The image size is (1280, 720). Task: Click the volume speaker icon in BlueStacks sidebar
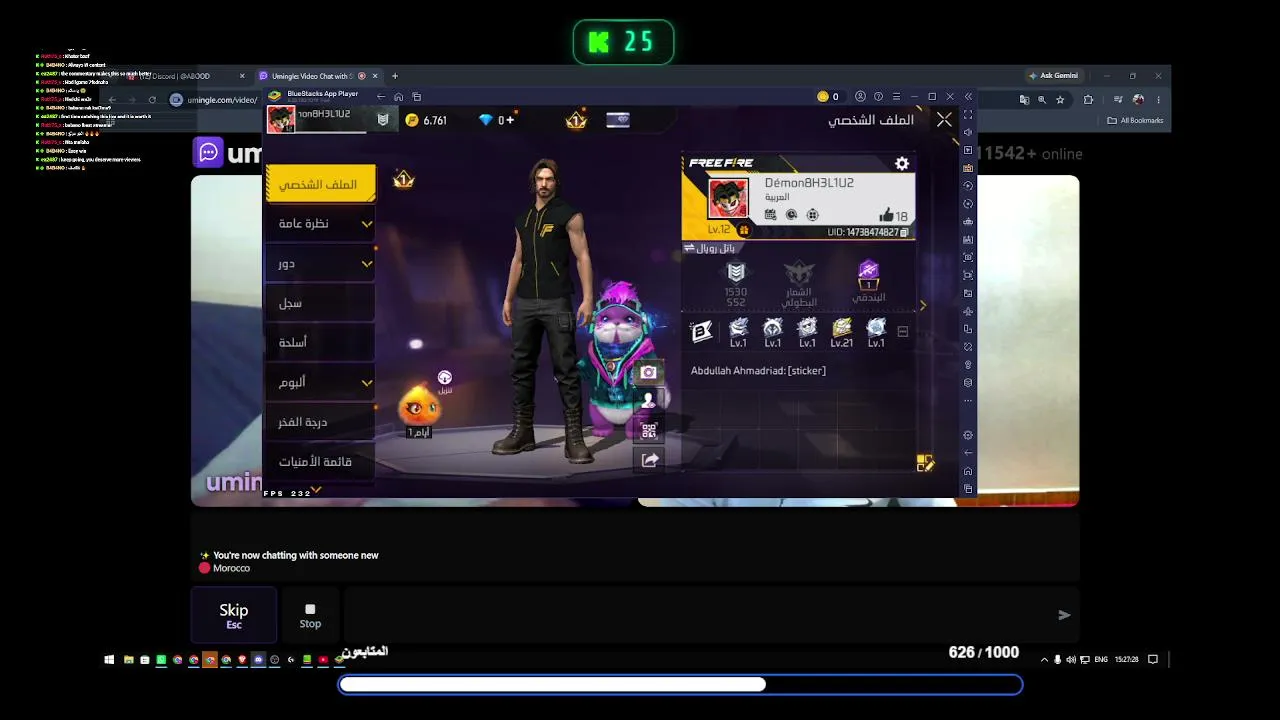[968, 133]
